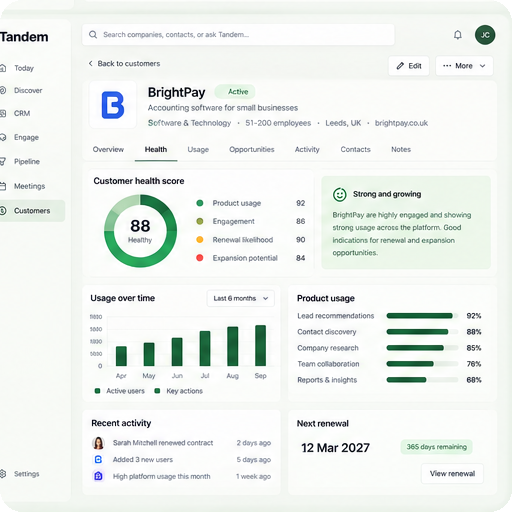Screen dimensions: 512x512
Task: Click the Active status badge
Action: [x=235, y=92]
